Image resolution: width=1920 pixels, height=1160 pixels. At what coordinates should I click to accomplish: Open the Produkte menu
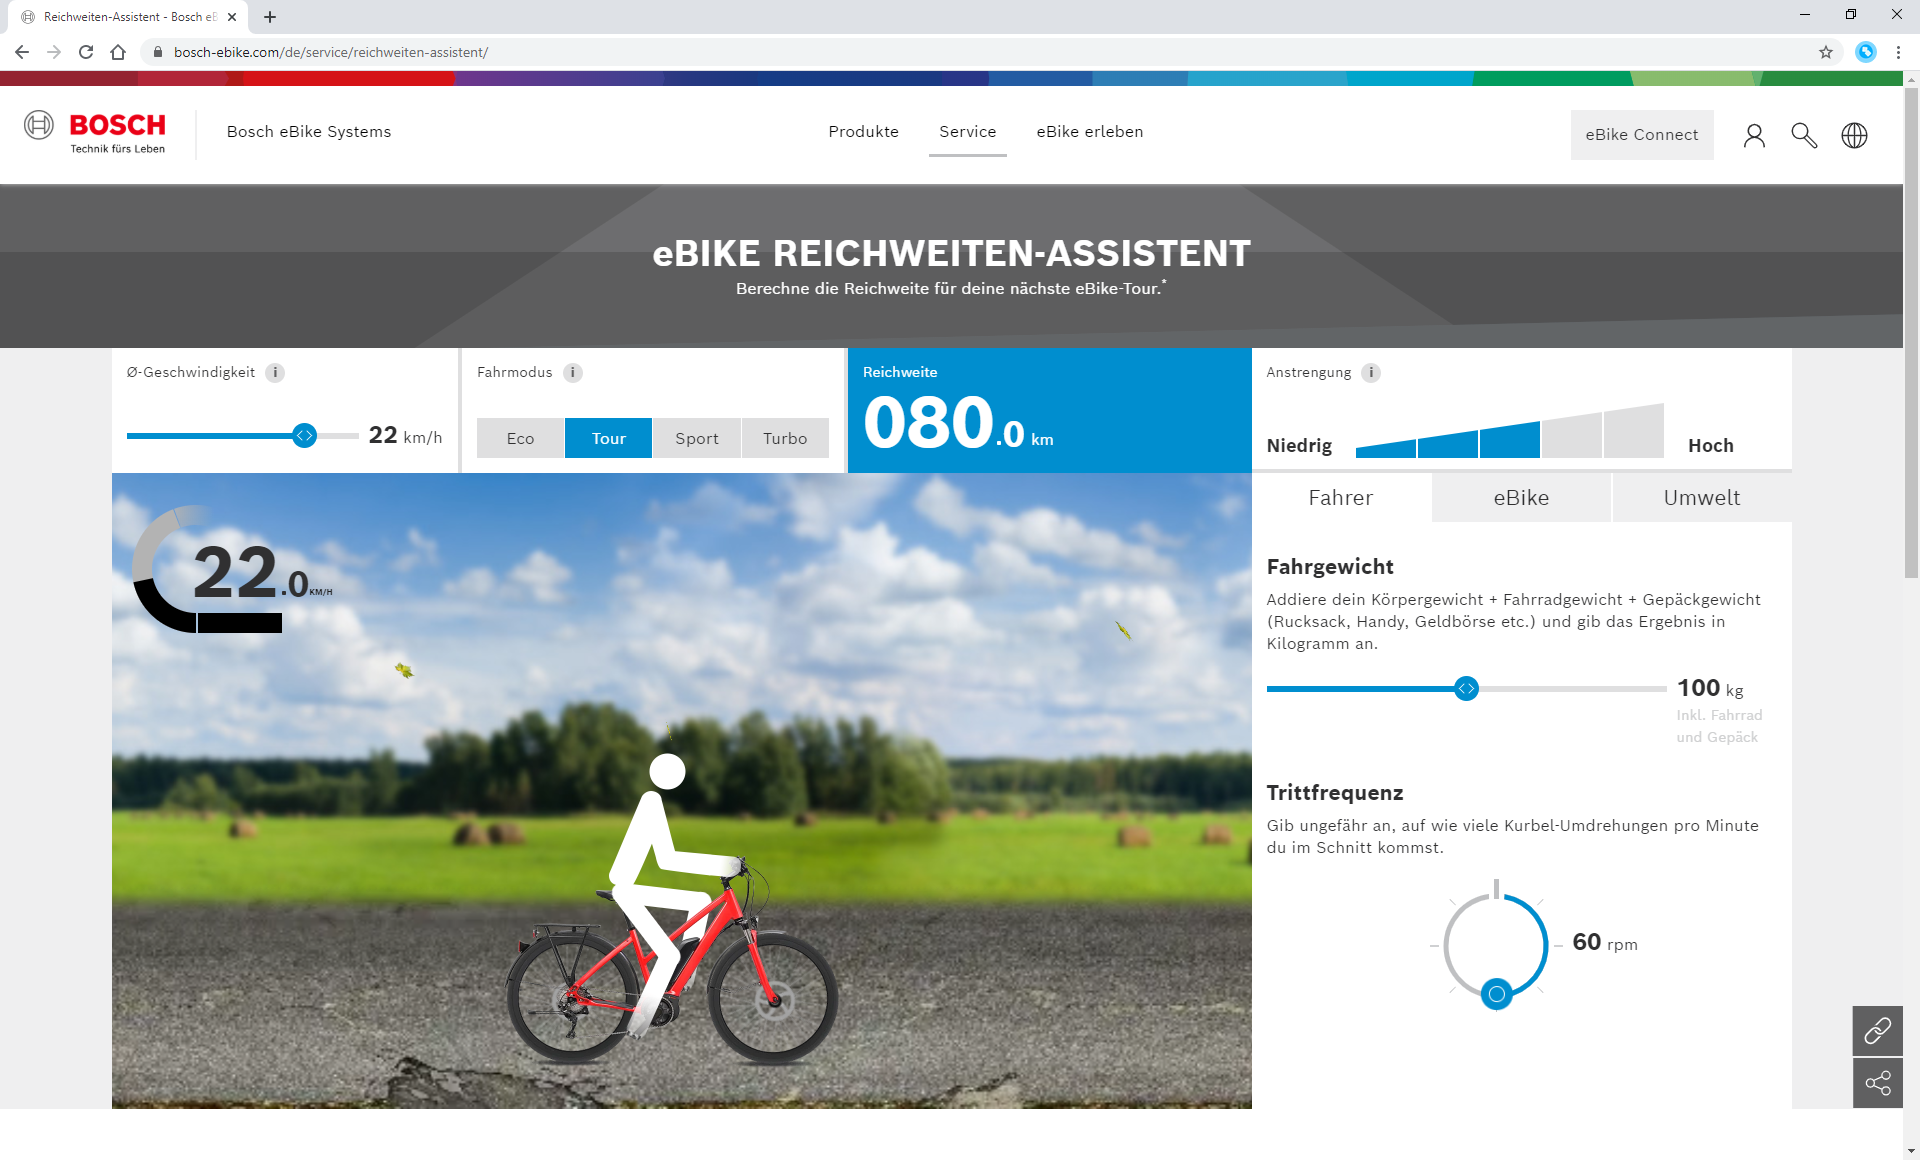point(863,132)
